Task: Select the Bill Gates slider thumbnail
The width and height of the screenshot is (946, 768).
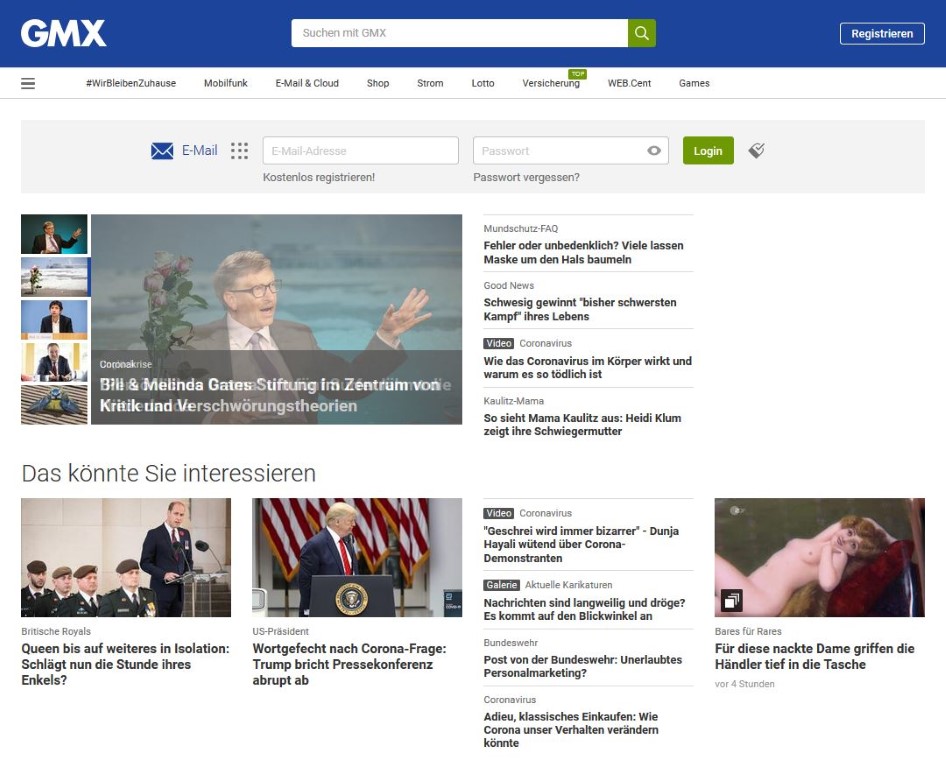Action: [54, 235]
